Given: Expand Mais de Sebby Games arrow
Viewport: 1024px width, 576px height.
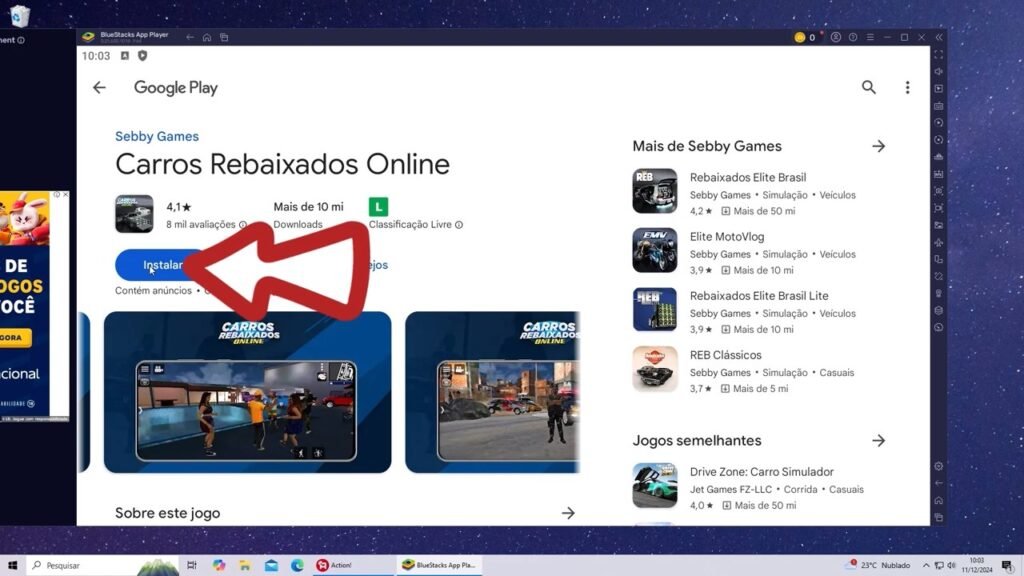Looking at the screenshot, I should (x=878, y=146).
